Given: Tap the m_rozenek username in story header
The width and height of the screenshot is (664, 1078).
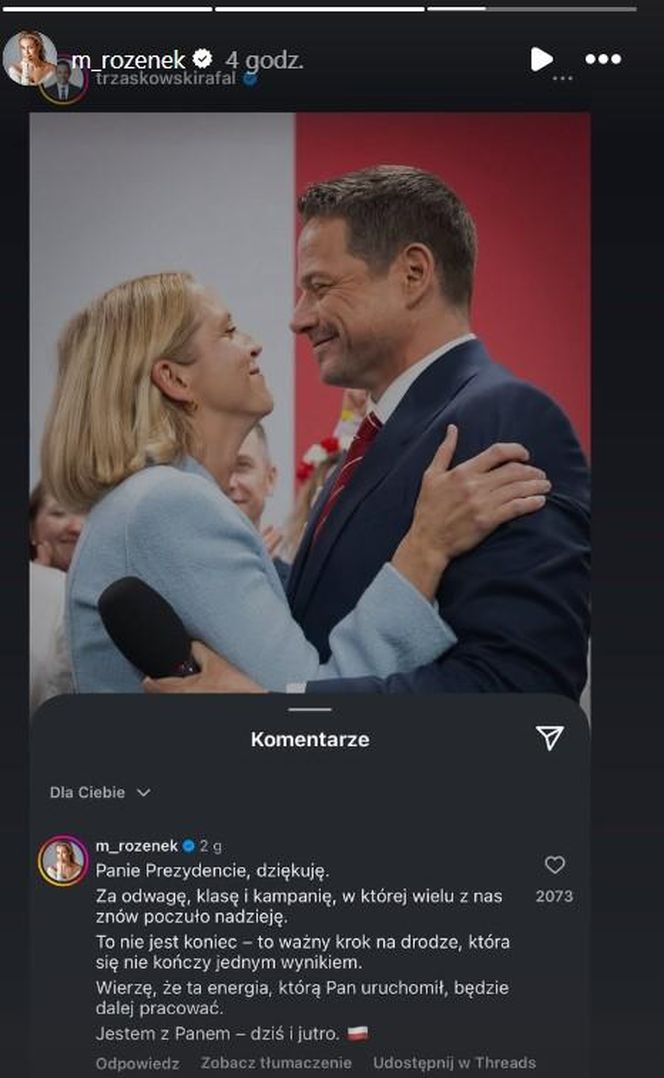Looking at the screenshot, I should coord(128,60).
